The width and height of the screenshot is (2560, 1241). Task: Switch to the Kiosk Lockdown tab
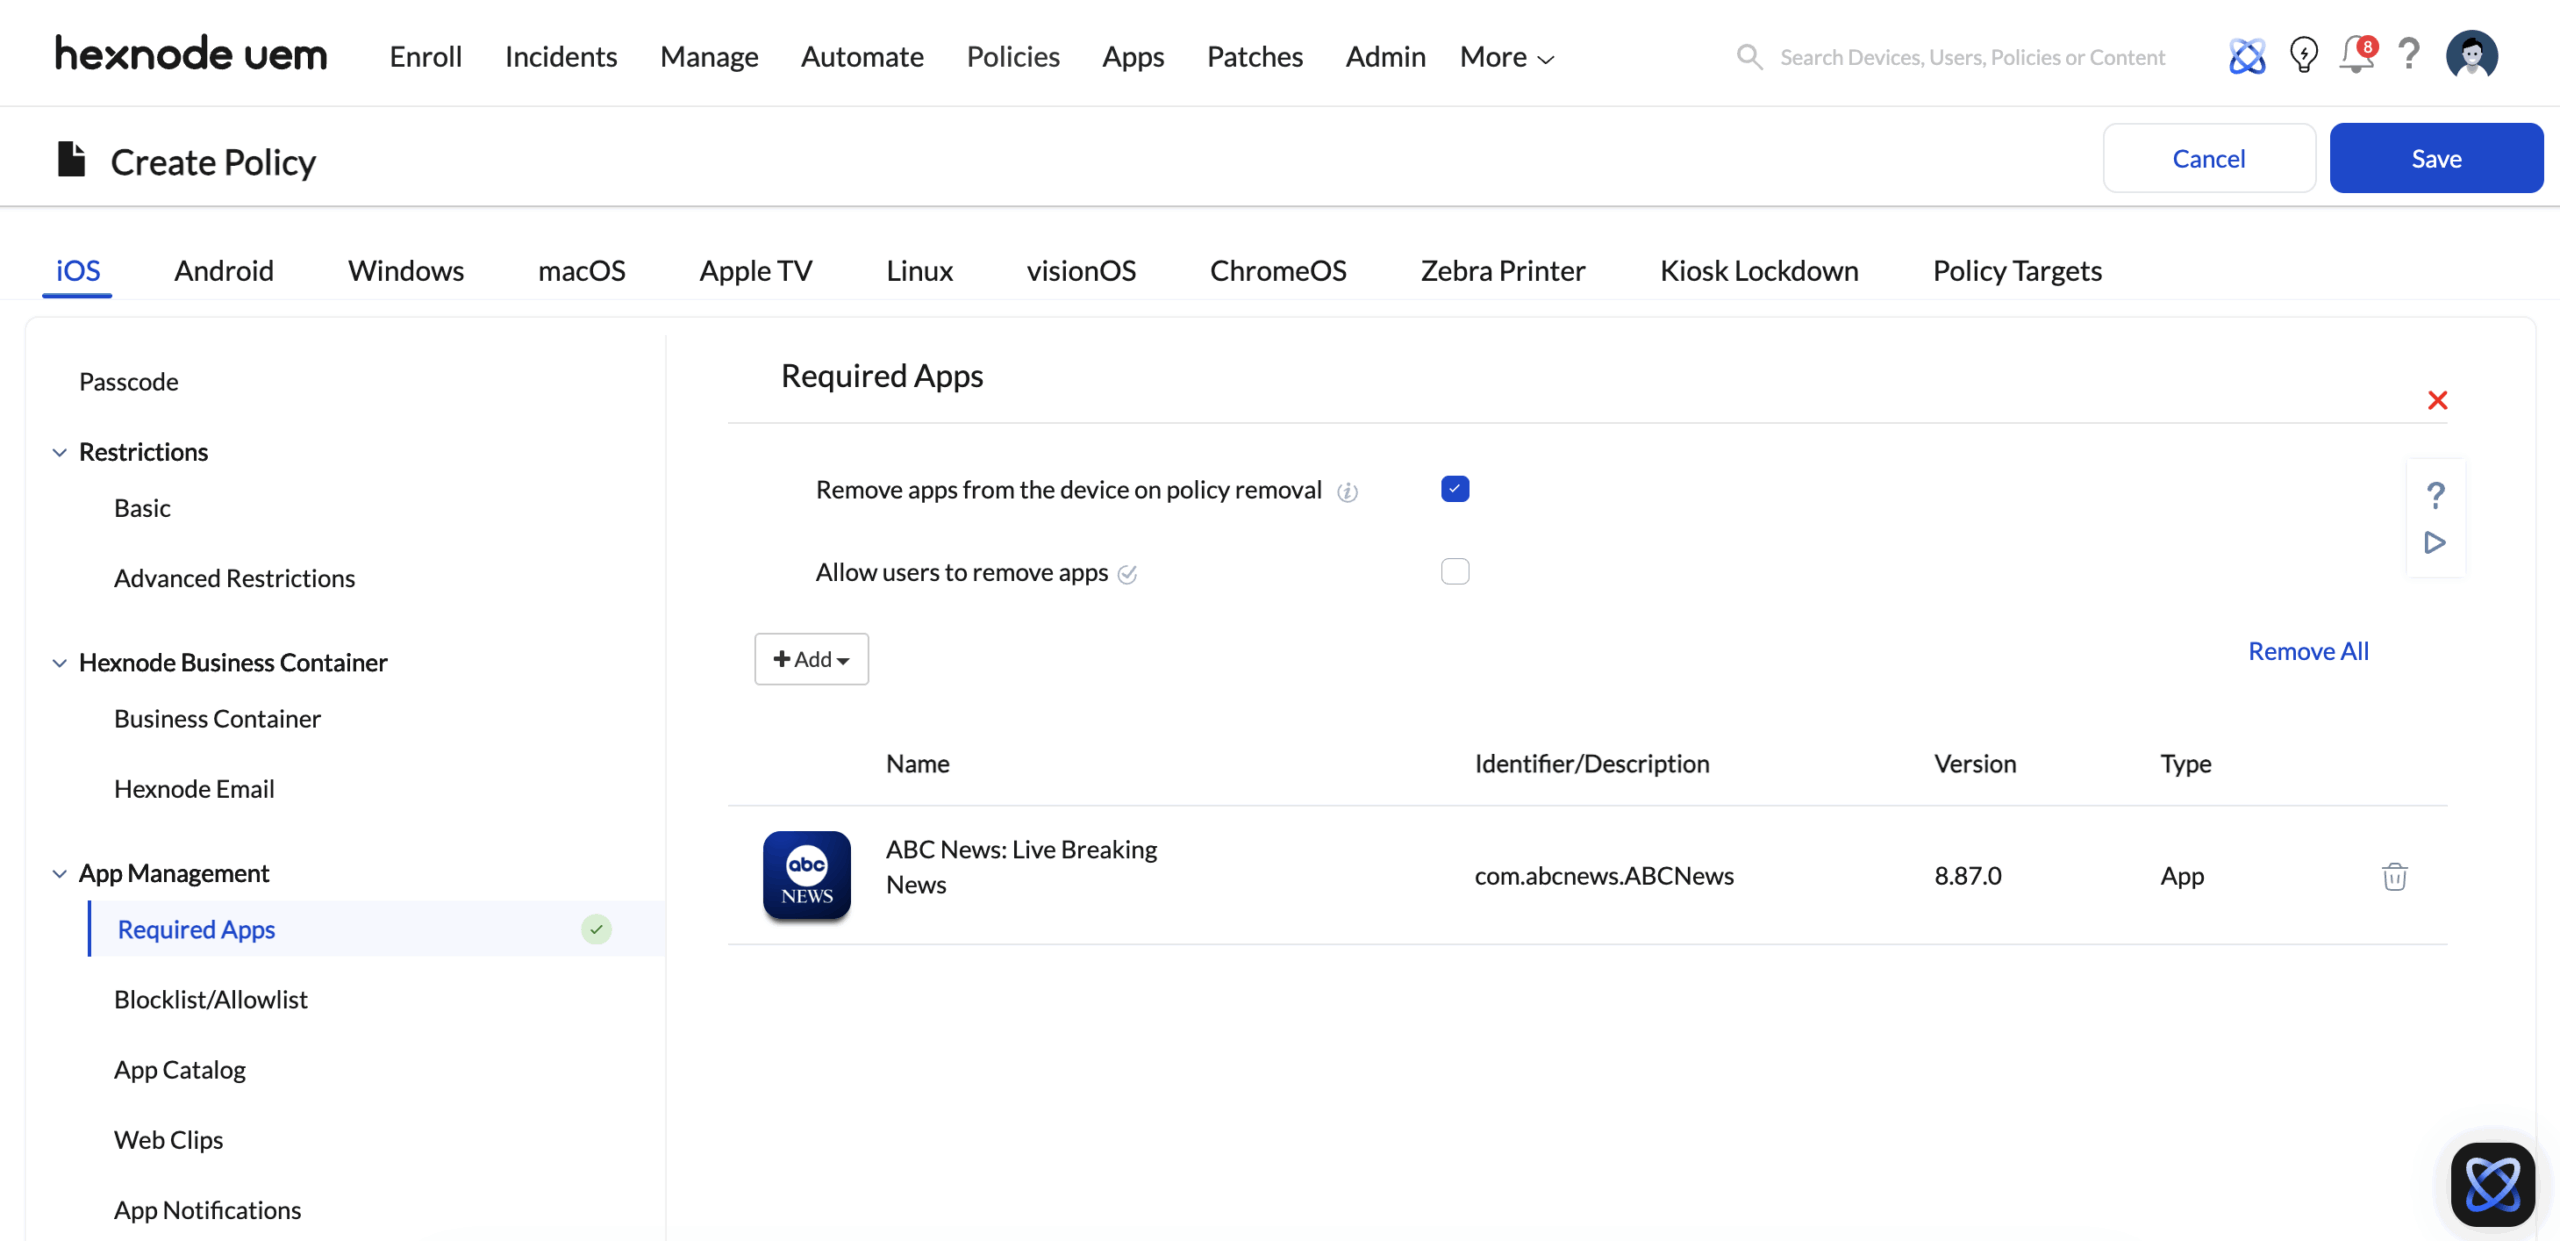[1759, 271]
